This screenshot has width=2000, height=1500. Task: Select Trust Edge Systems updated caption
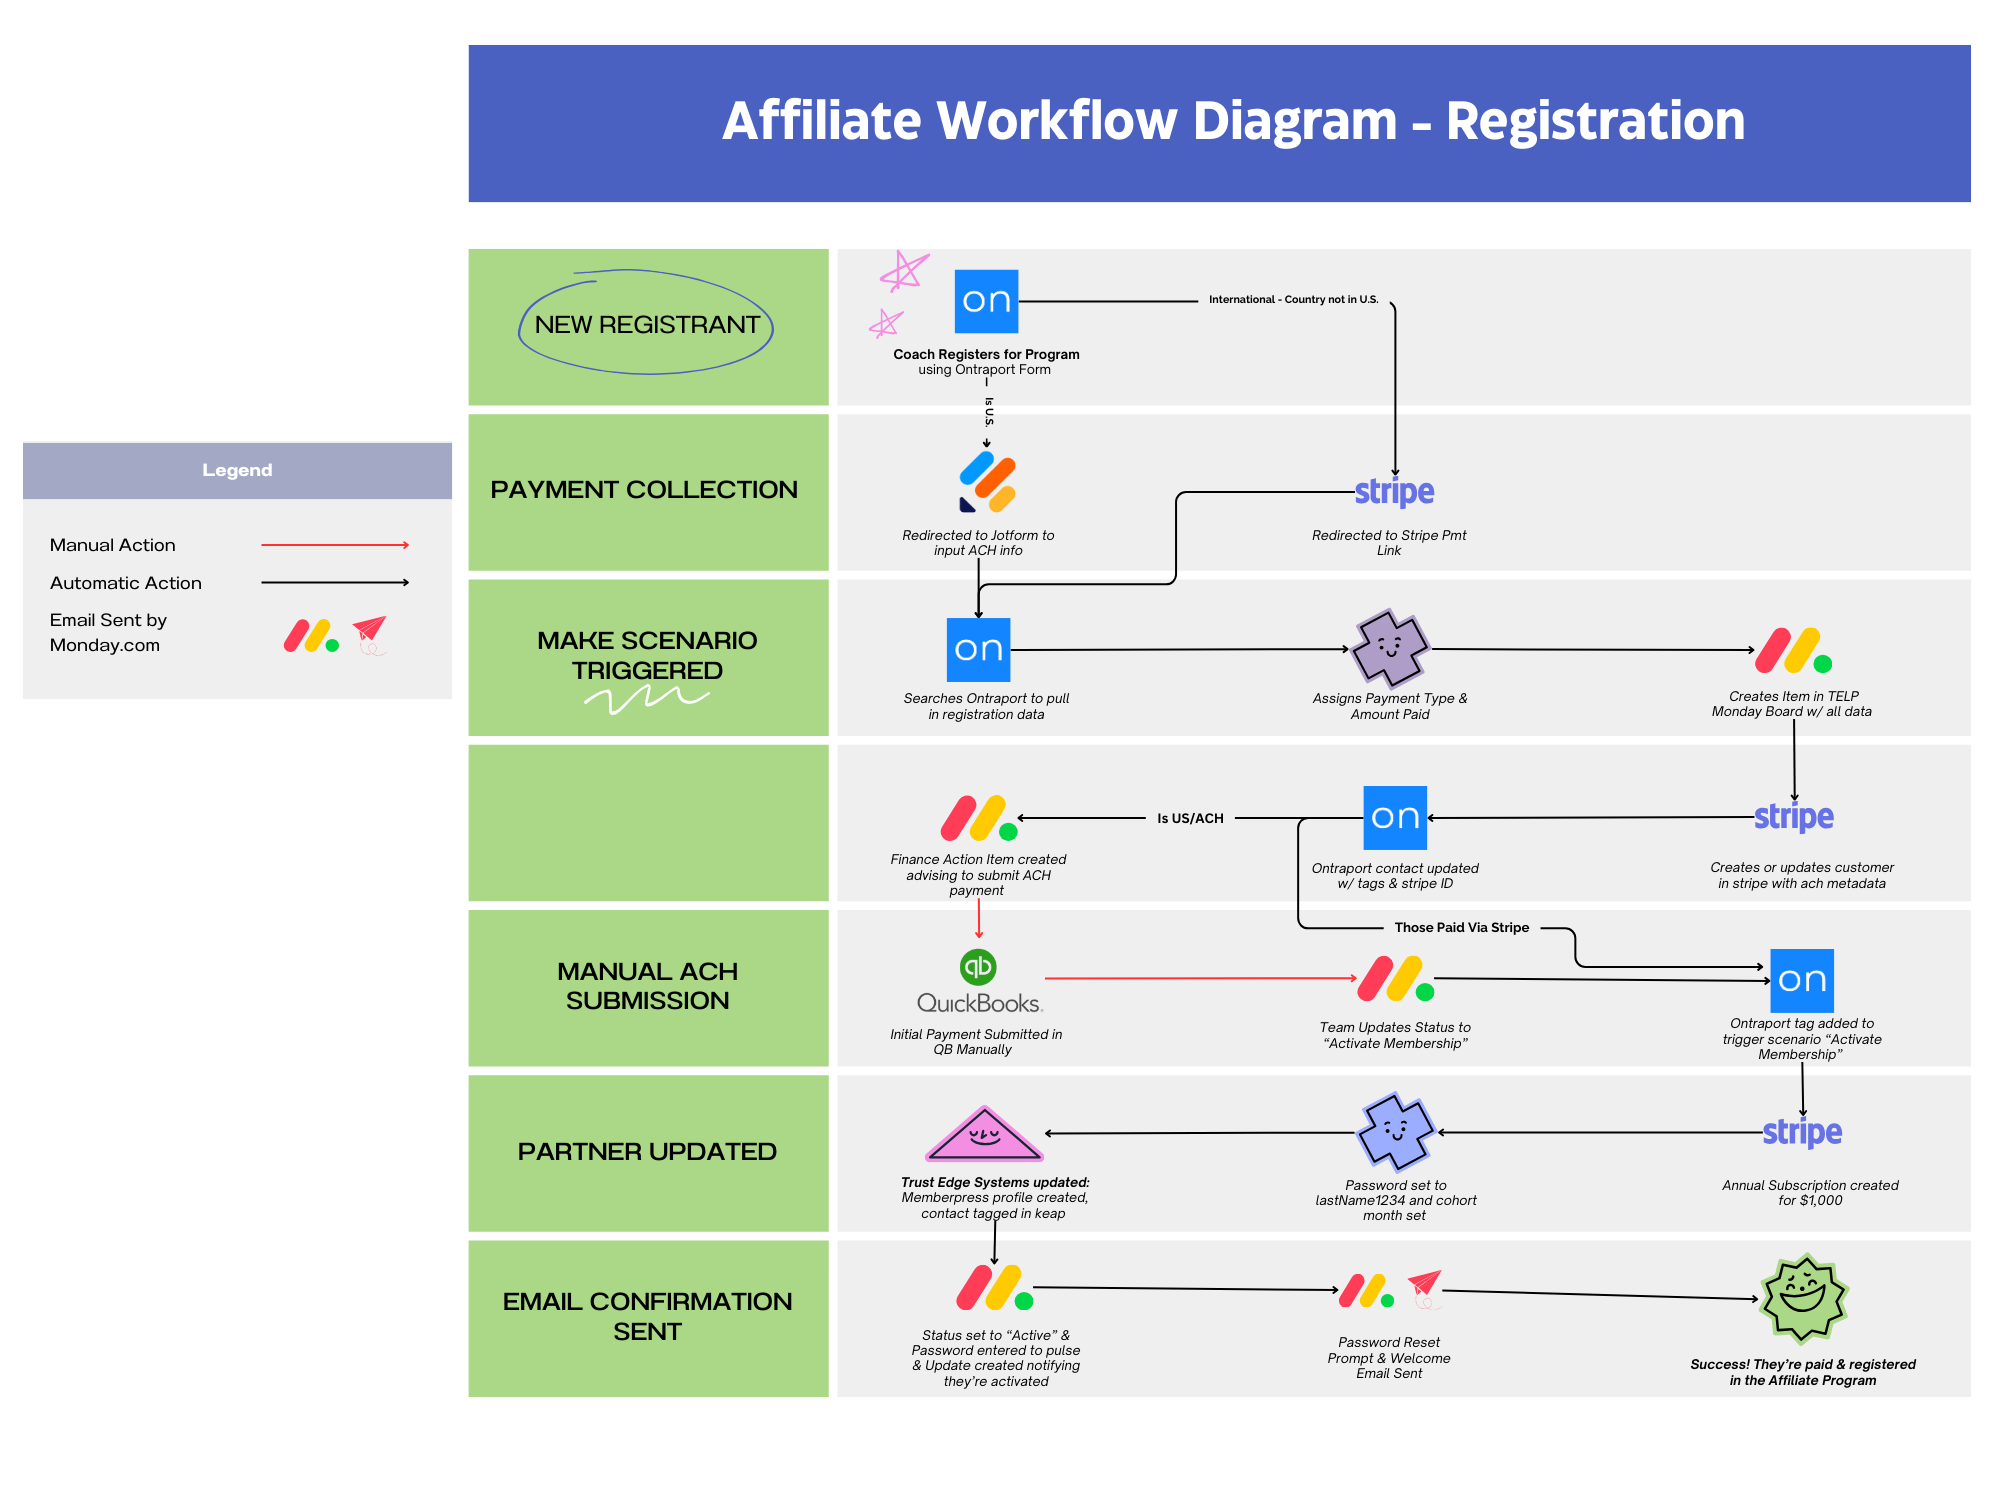994,1198
